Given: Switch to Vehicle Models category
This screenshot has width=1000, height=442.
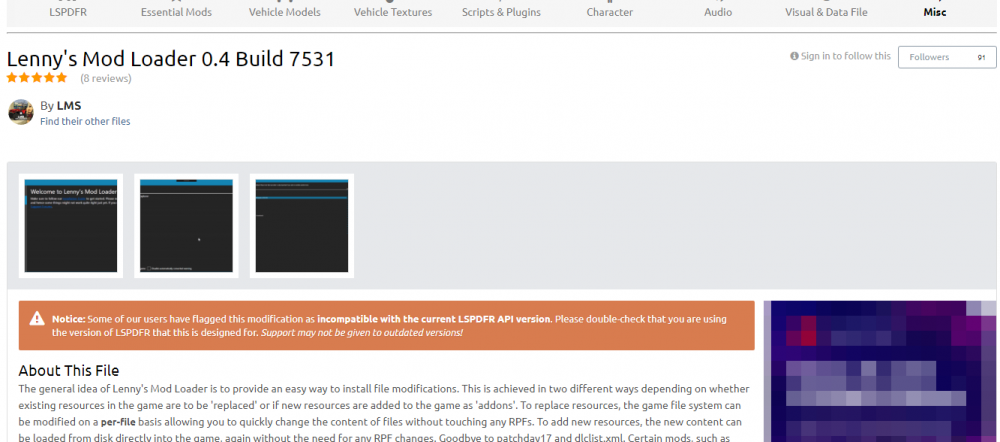Looking at the screenshot, I should click(284, 12).
